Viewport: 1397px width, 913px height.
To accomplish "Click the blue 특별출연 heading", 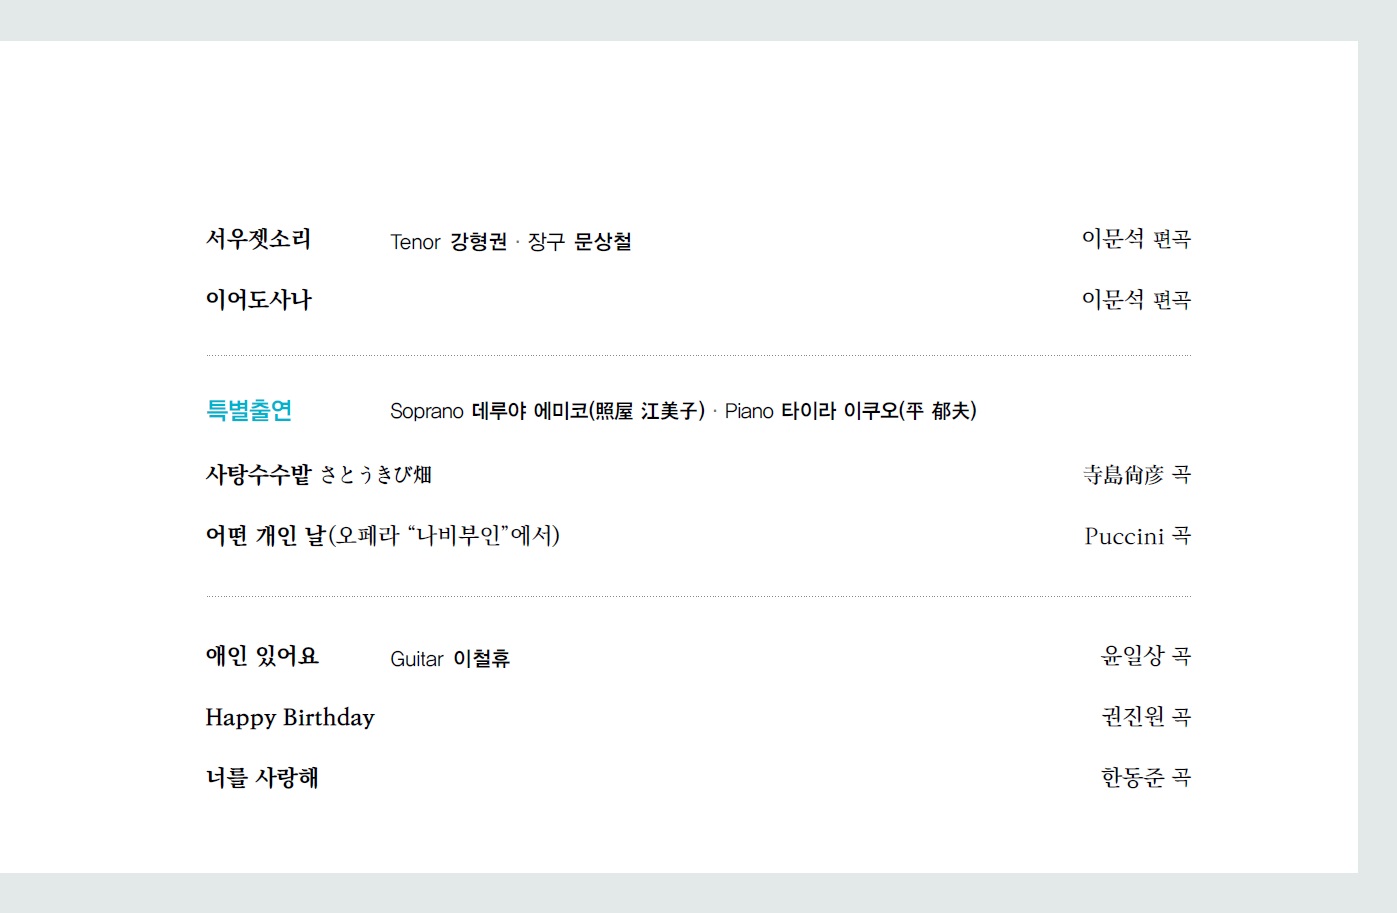I will [x=249, y=410].
